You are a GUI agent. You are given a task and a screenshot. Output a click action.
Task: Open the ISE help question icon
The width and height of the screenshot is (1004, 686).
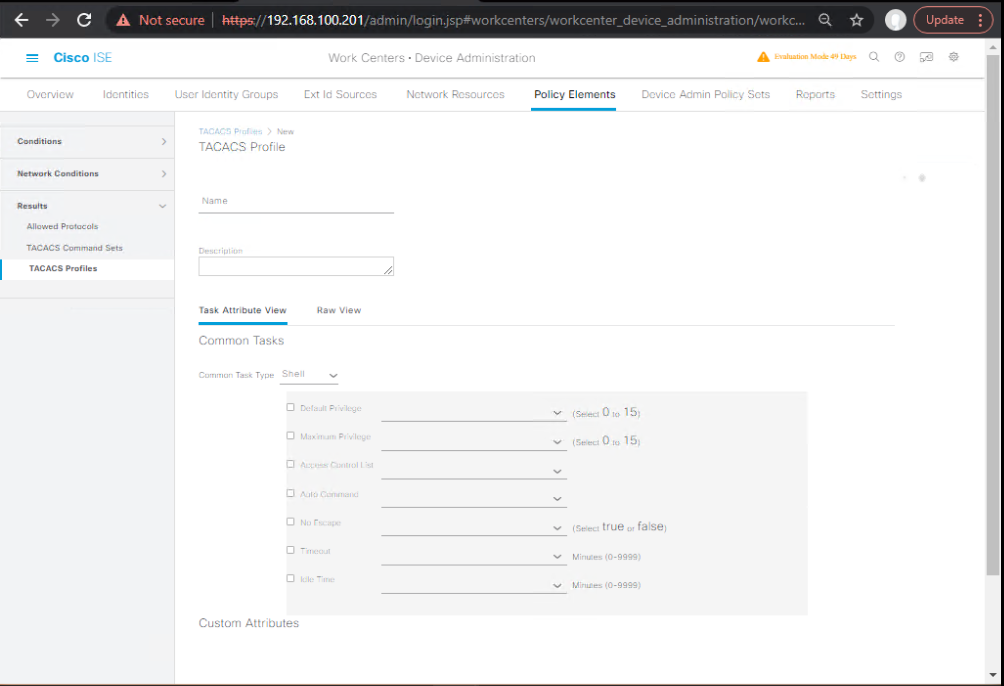coord(900,57)
